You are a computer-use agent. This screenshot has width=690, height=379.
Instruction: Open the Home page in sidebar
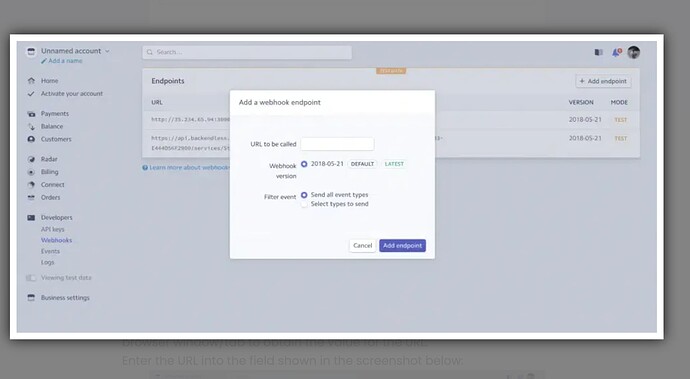coord(49,81)
